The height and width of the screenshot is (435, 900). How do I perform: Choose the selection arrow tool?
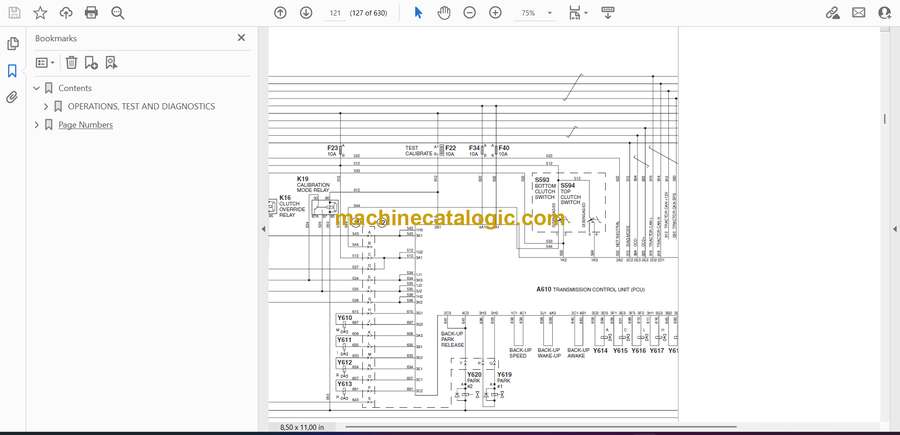(x=418, y=13)
